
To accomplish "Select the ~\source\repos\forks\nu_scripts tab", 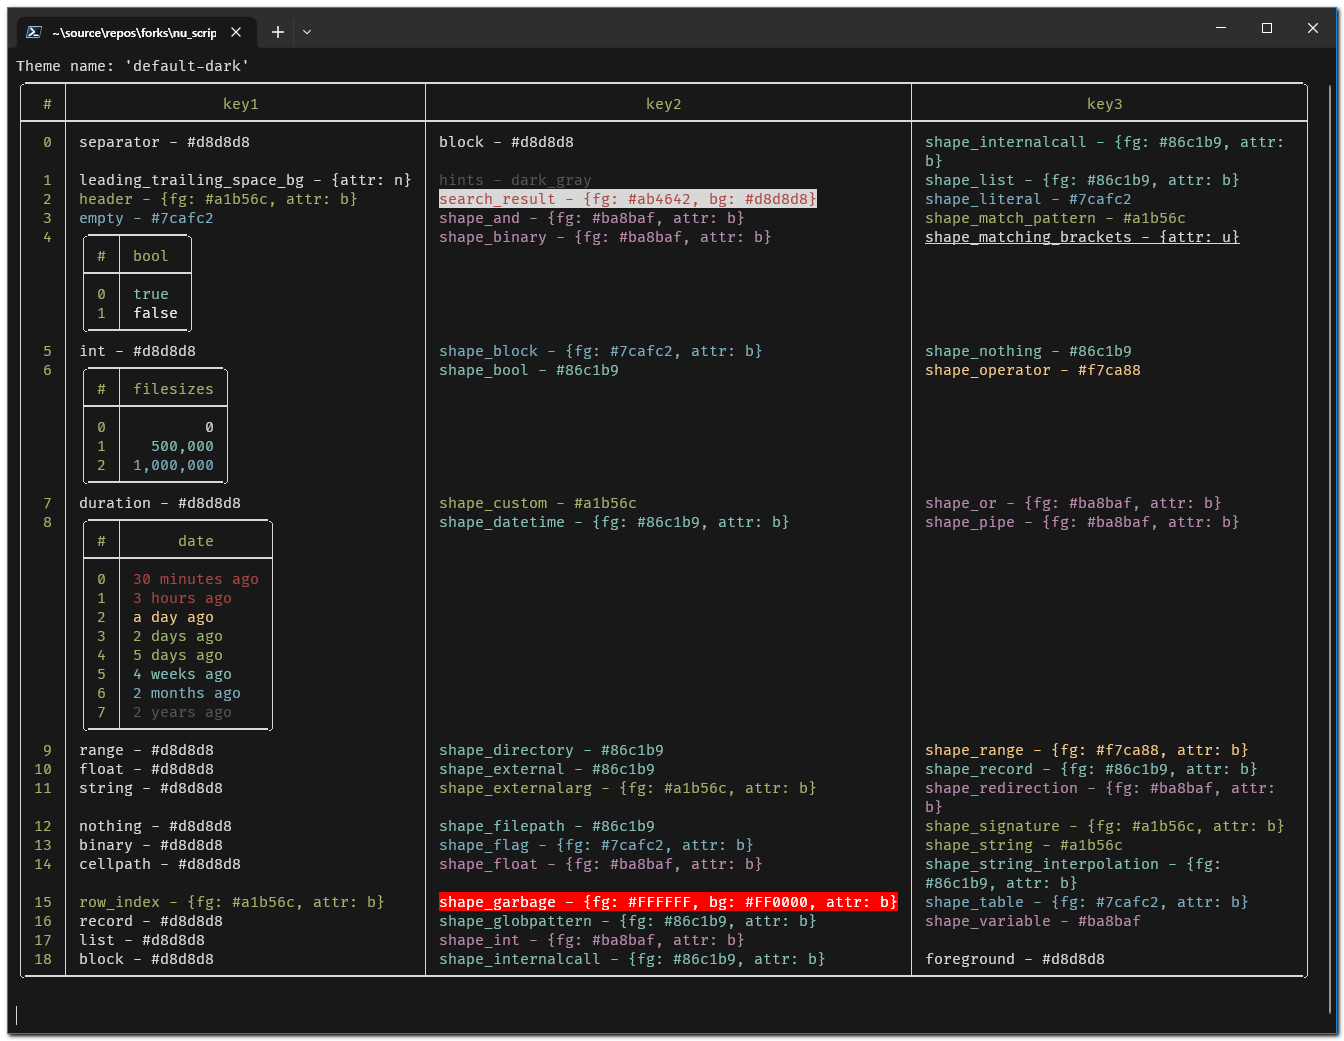I will [135, 32].
